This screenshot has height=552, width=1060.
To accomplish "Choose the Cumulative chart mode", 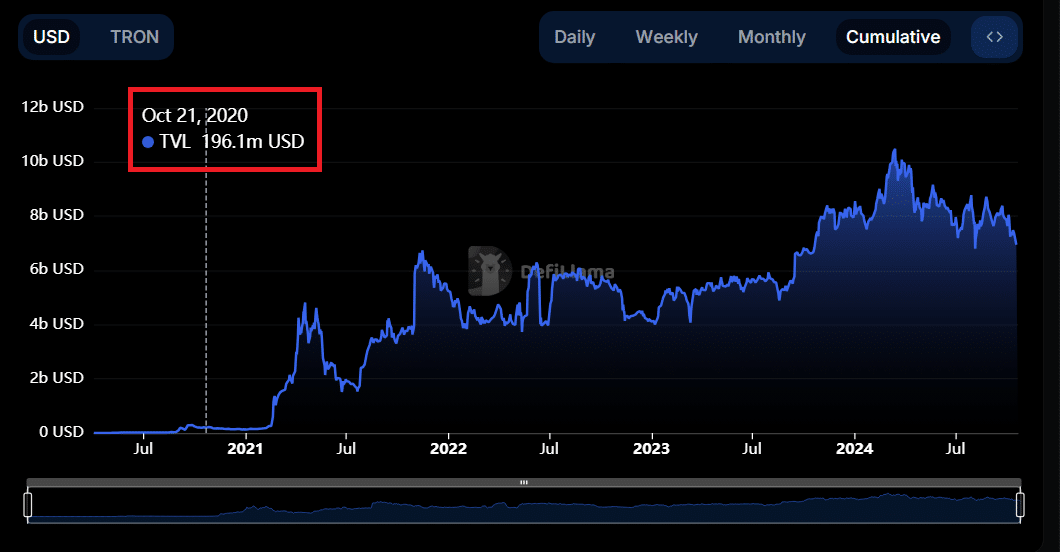I will pos(892,37).
